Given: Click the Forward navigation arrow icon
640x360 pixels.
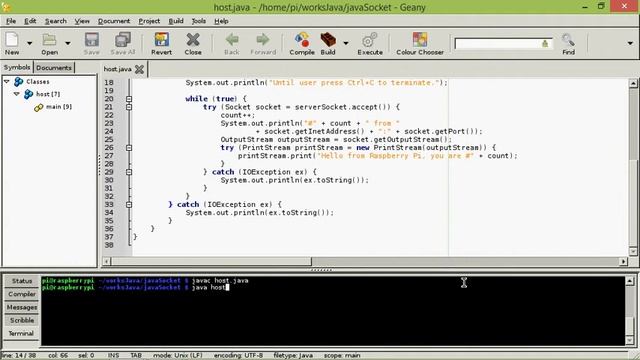Looking at the screenshot, I should 263,40.
